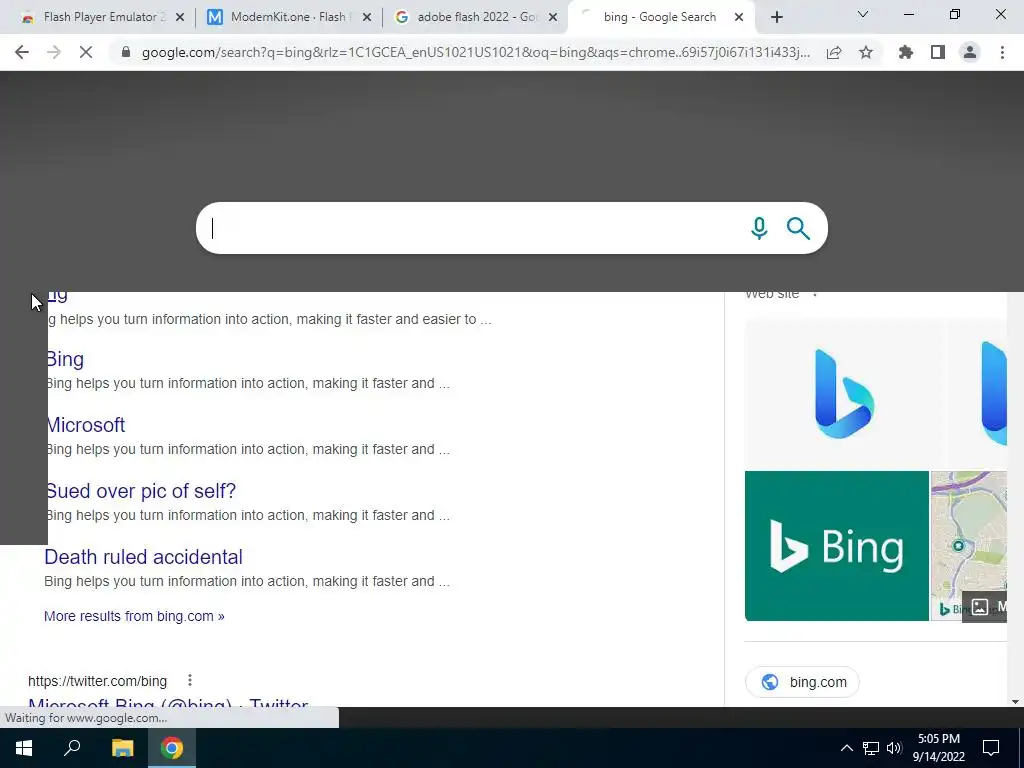This screenshot has width=1024, height=768.
Task: Click the teal Bing logo image
Action: coord(837,546)
